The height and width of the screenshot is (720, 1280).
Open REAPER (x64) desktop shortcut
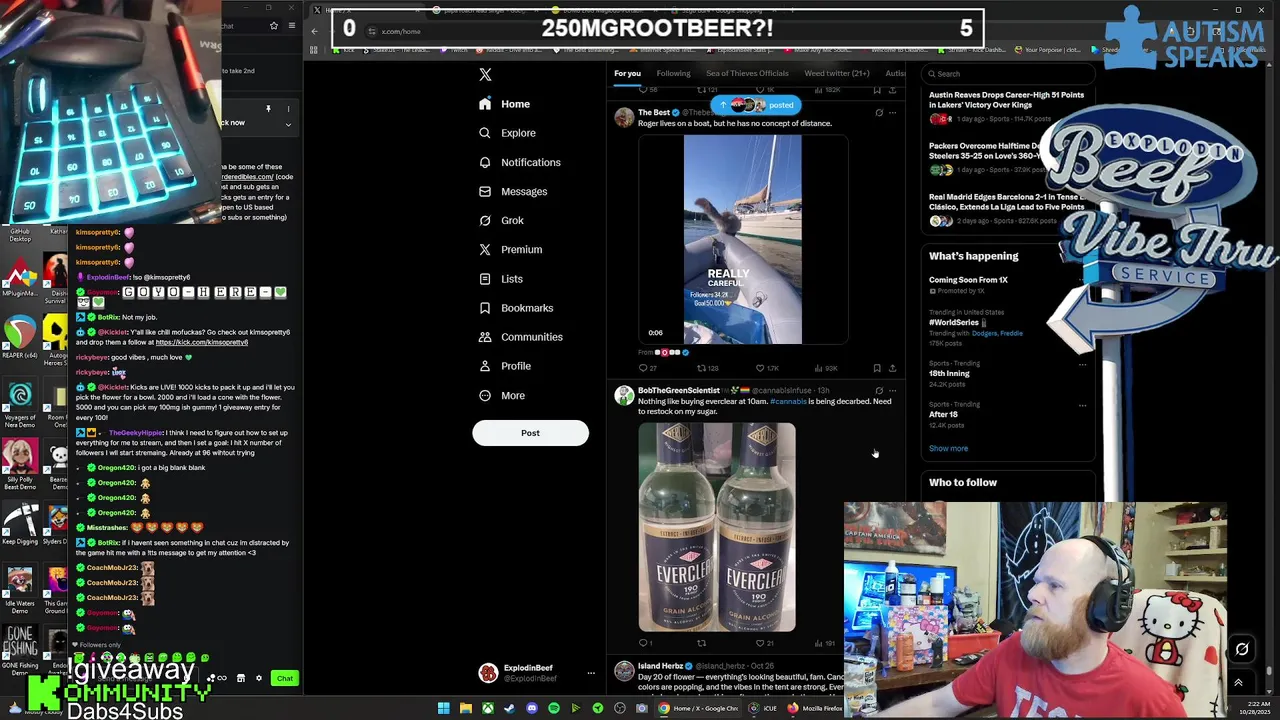pyautogui.click(x=19, y=336)
